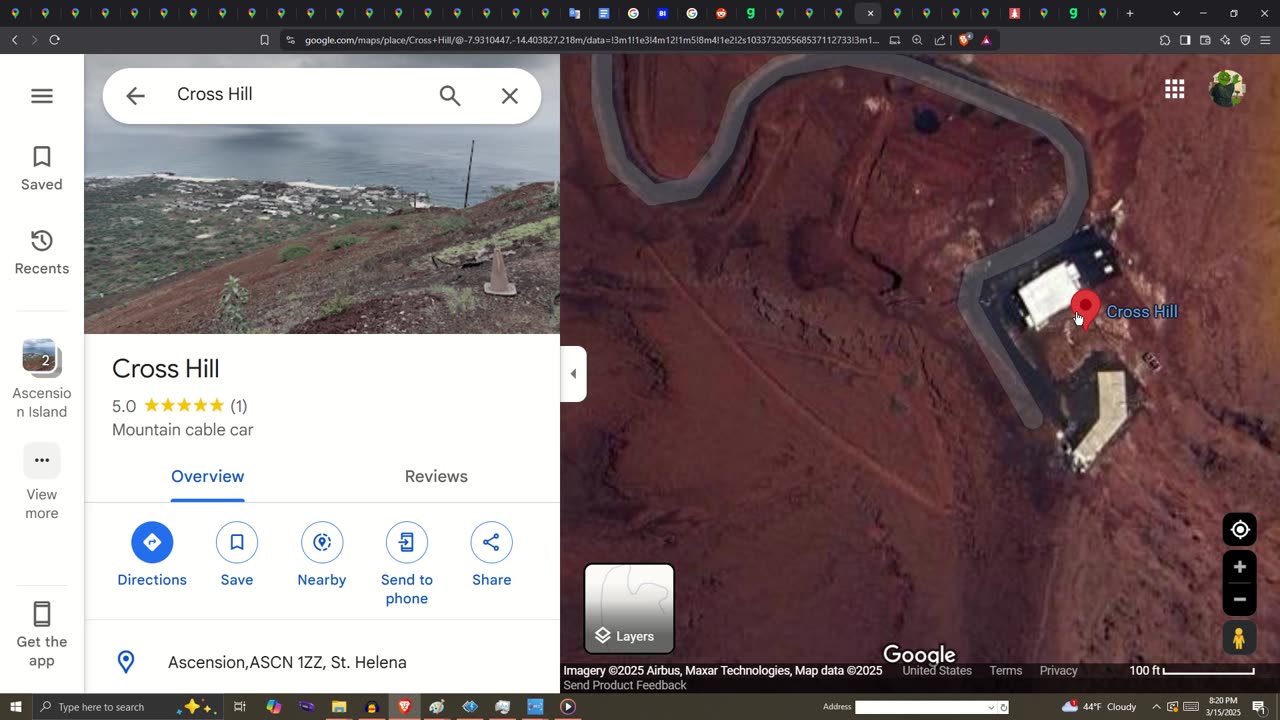Switch to the Reviews tab
1280x720 pixels.
436,477
